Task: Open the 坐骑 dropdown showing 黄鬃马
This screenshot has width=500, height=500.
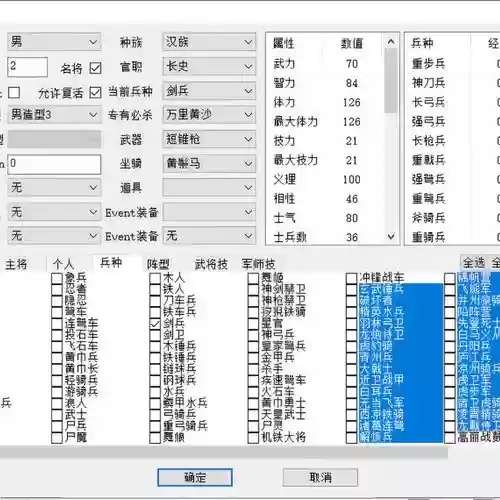Action: [209, 163]
